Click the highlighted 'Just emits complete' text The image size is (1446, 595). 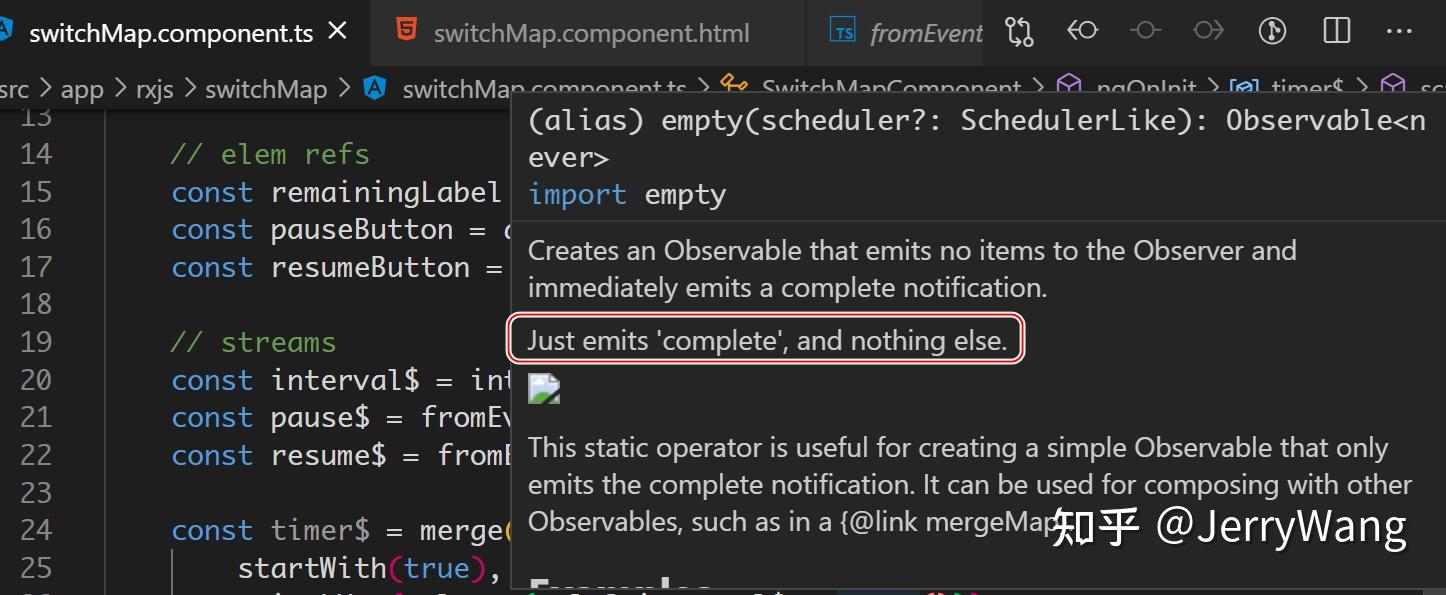(767, 341)
